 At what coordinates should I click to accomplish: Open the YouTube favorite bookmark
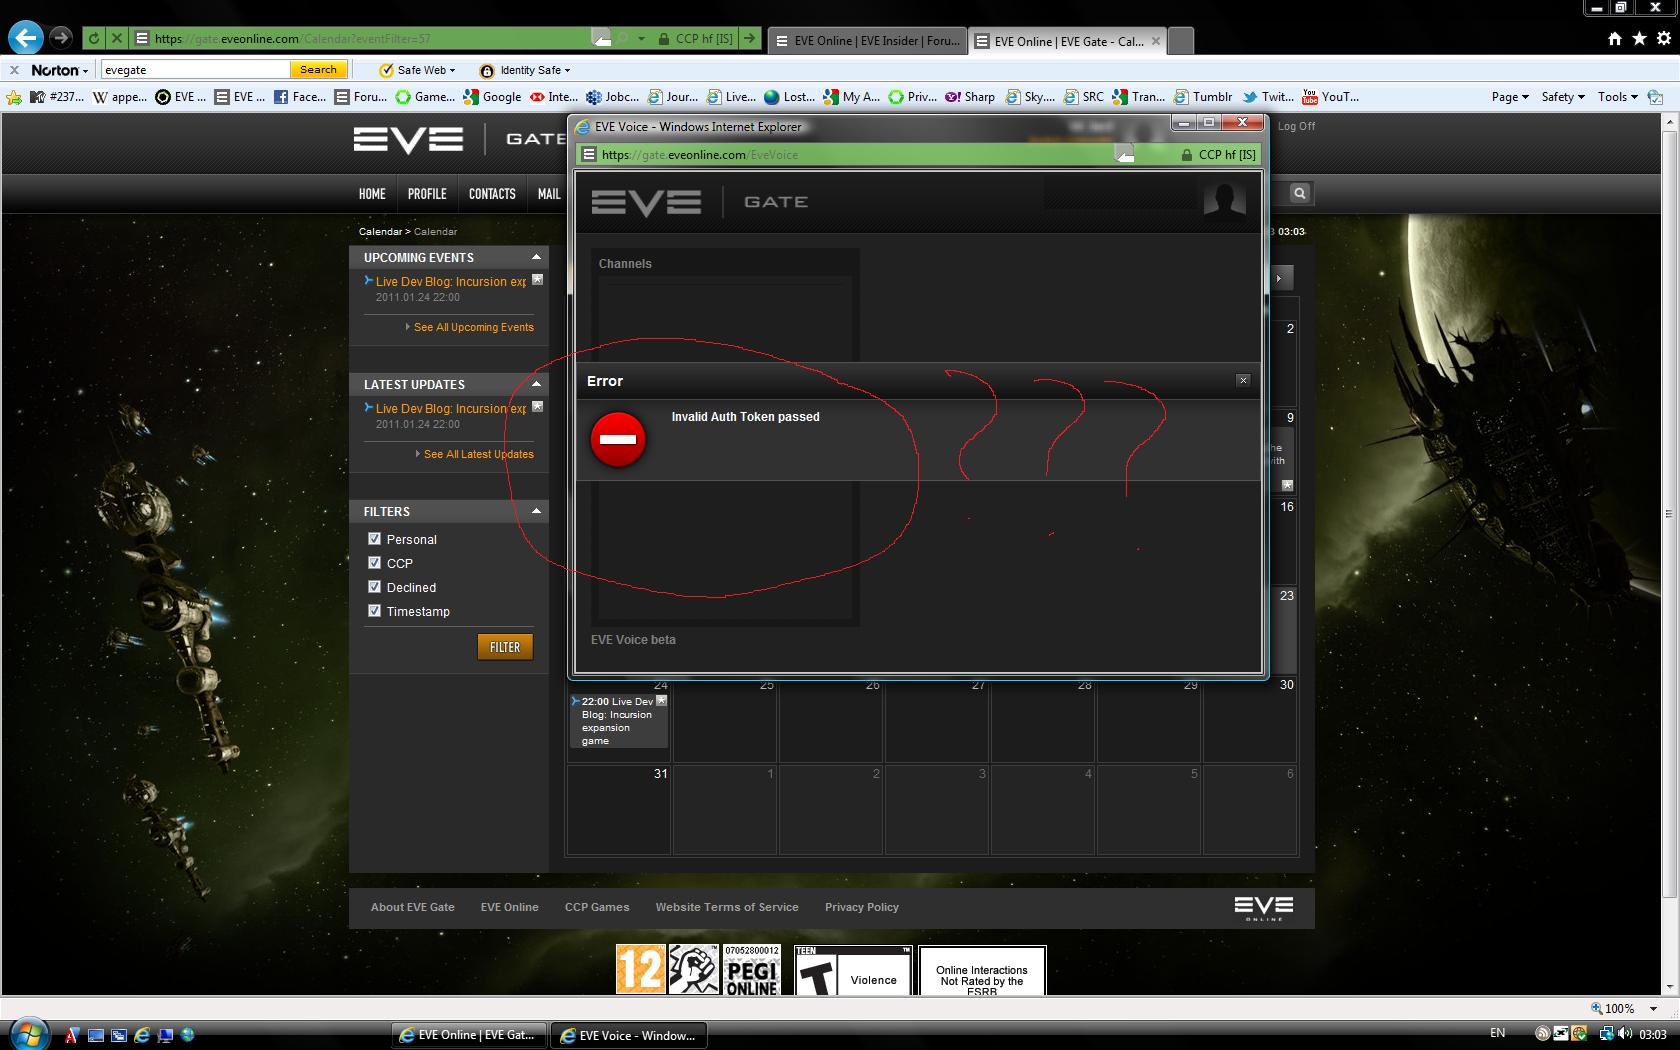[1330, 97]
